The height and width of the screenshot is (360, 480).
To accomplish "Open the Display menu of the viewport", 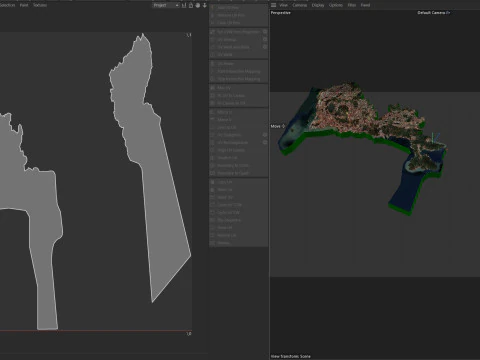I will [x=318, y=5].
